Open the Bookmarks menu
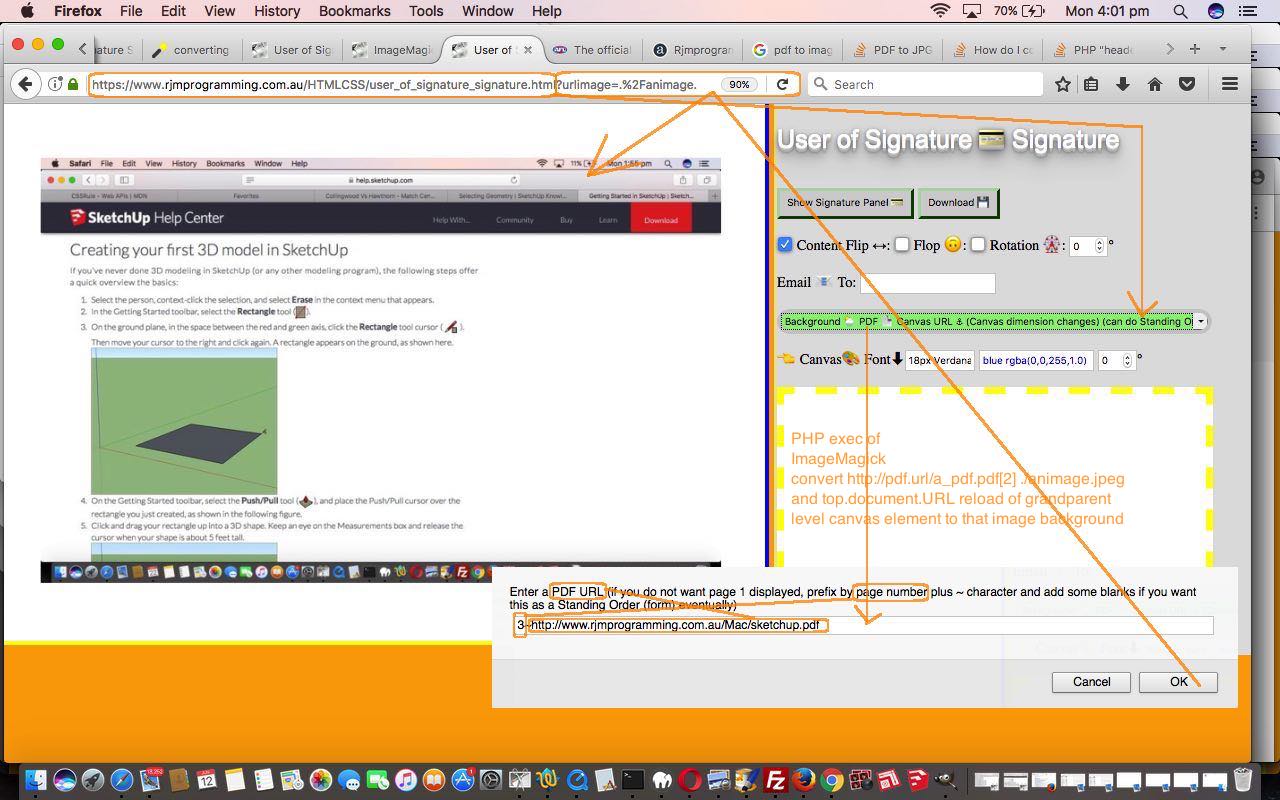Image resolution: width=1280 pixels, height=800 pixels. 355,11
